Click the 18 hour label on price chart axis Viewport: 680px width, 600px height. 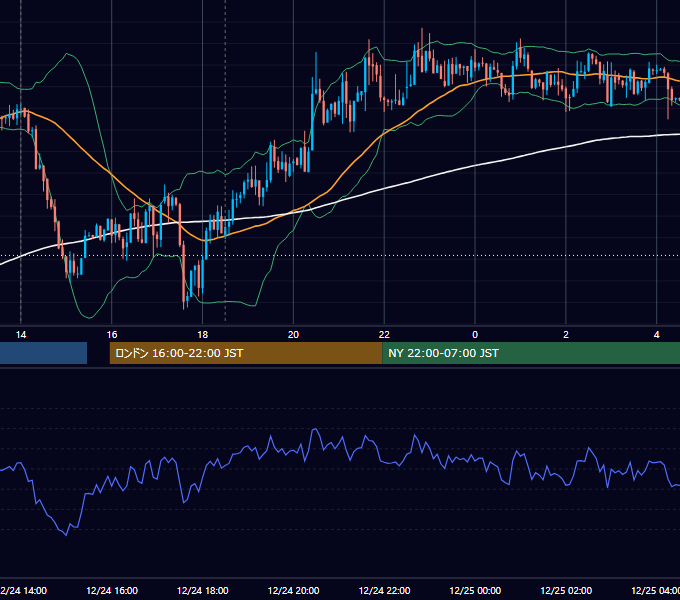coord(203,334)
